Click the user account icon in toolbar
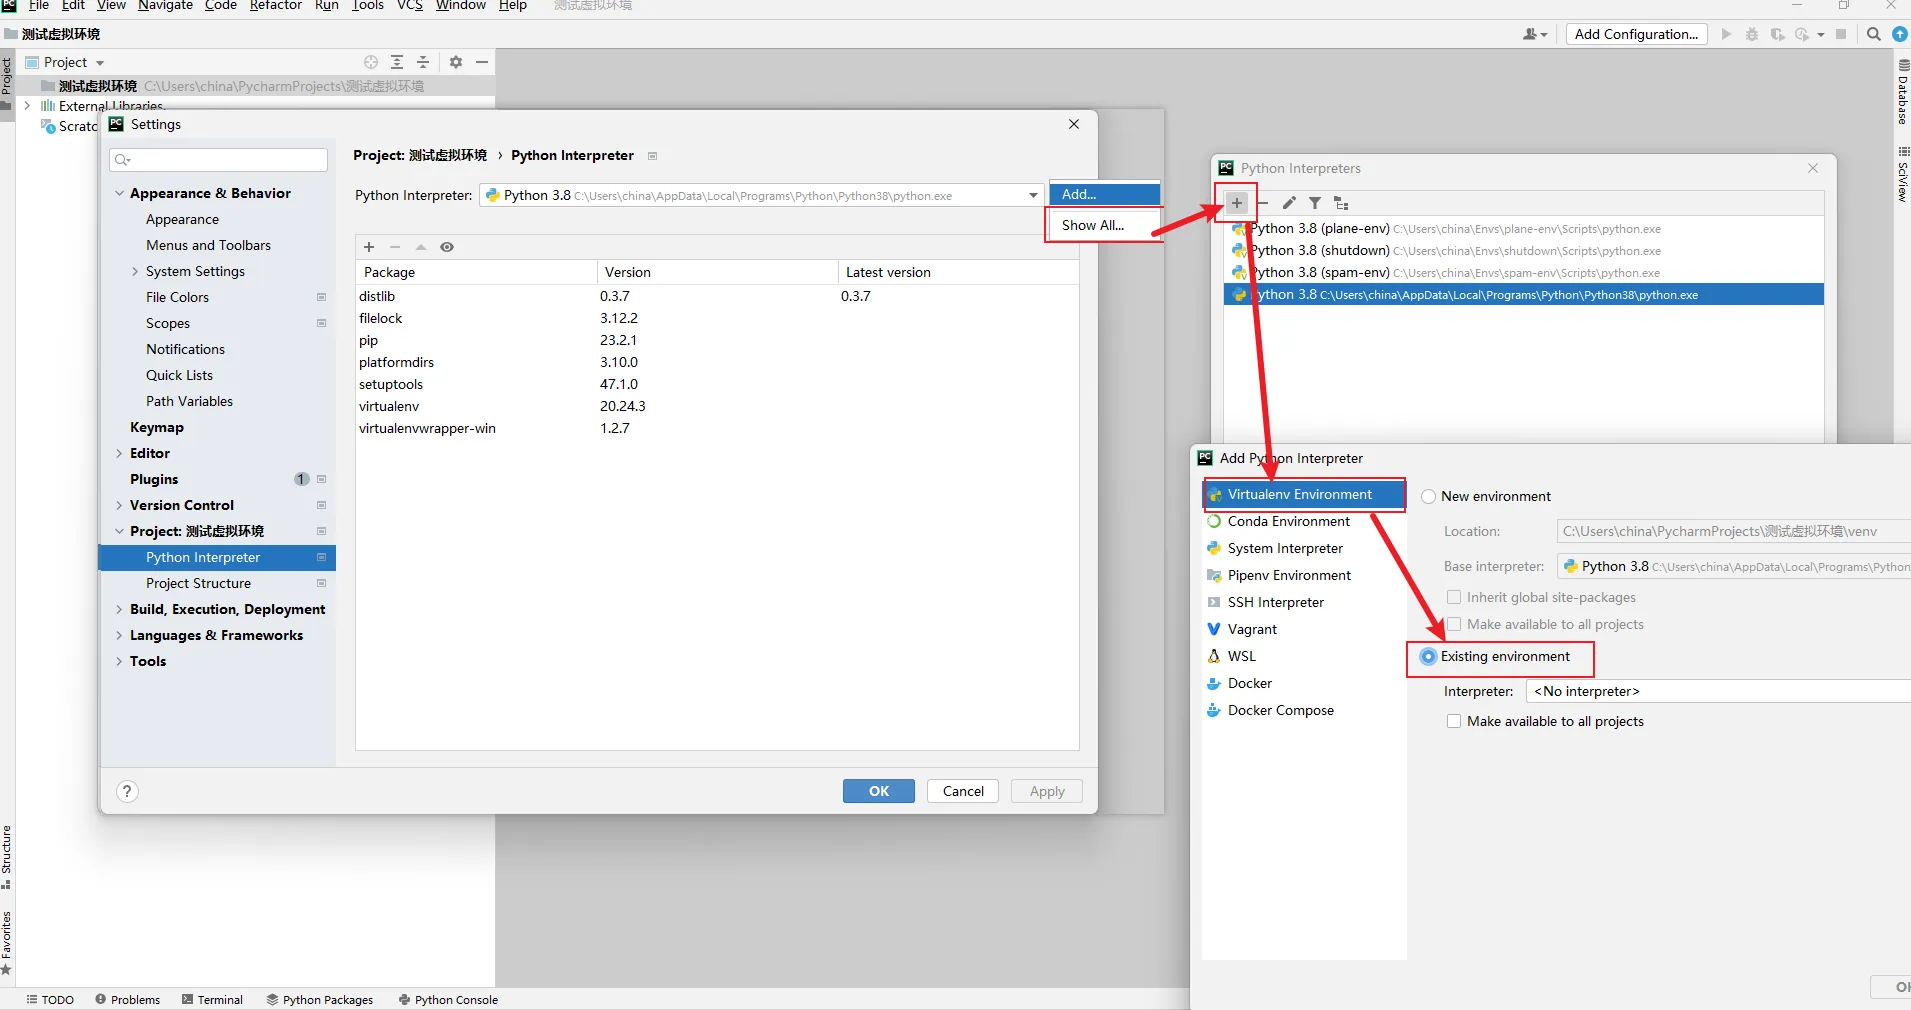The height and width of the screenshot is (1010, 1911). [x=1535, y=34]
